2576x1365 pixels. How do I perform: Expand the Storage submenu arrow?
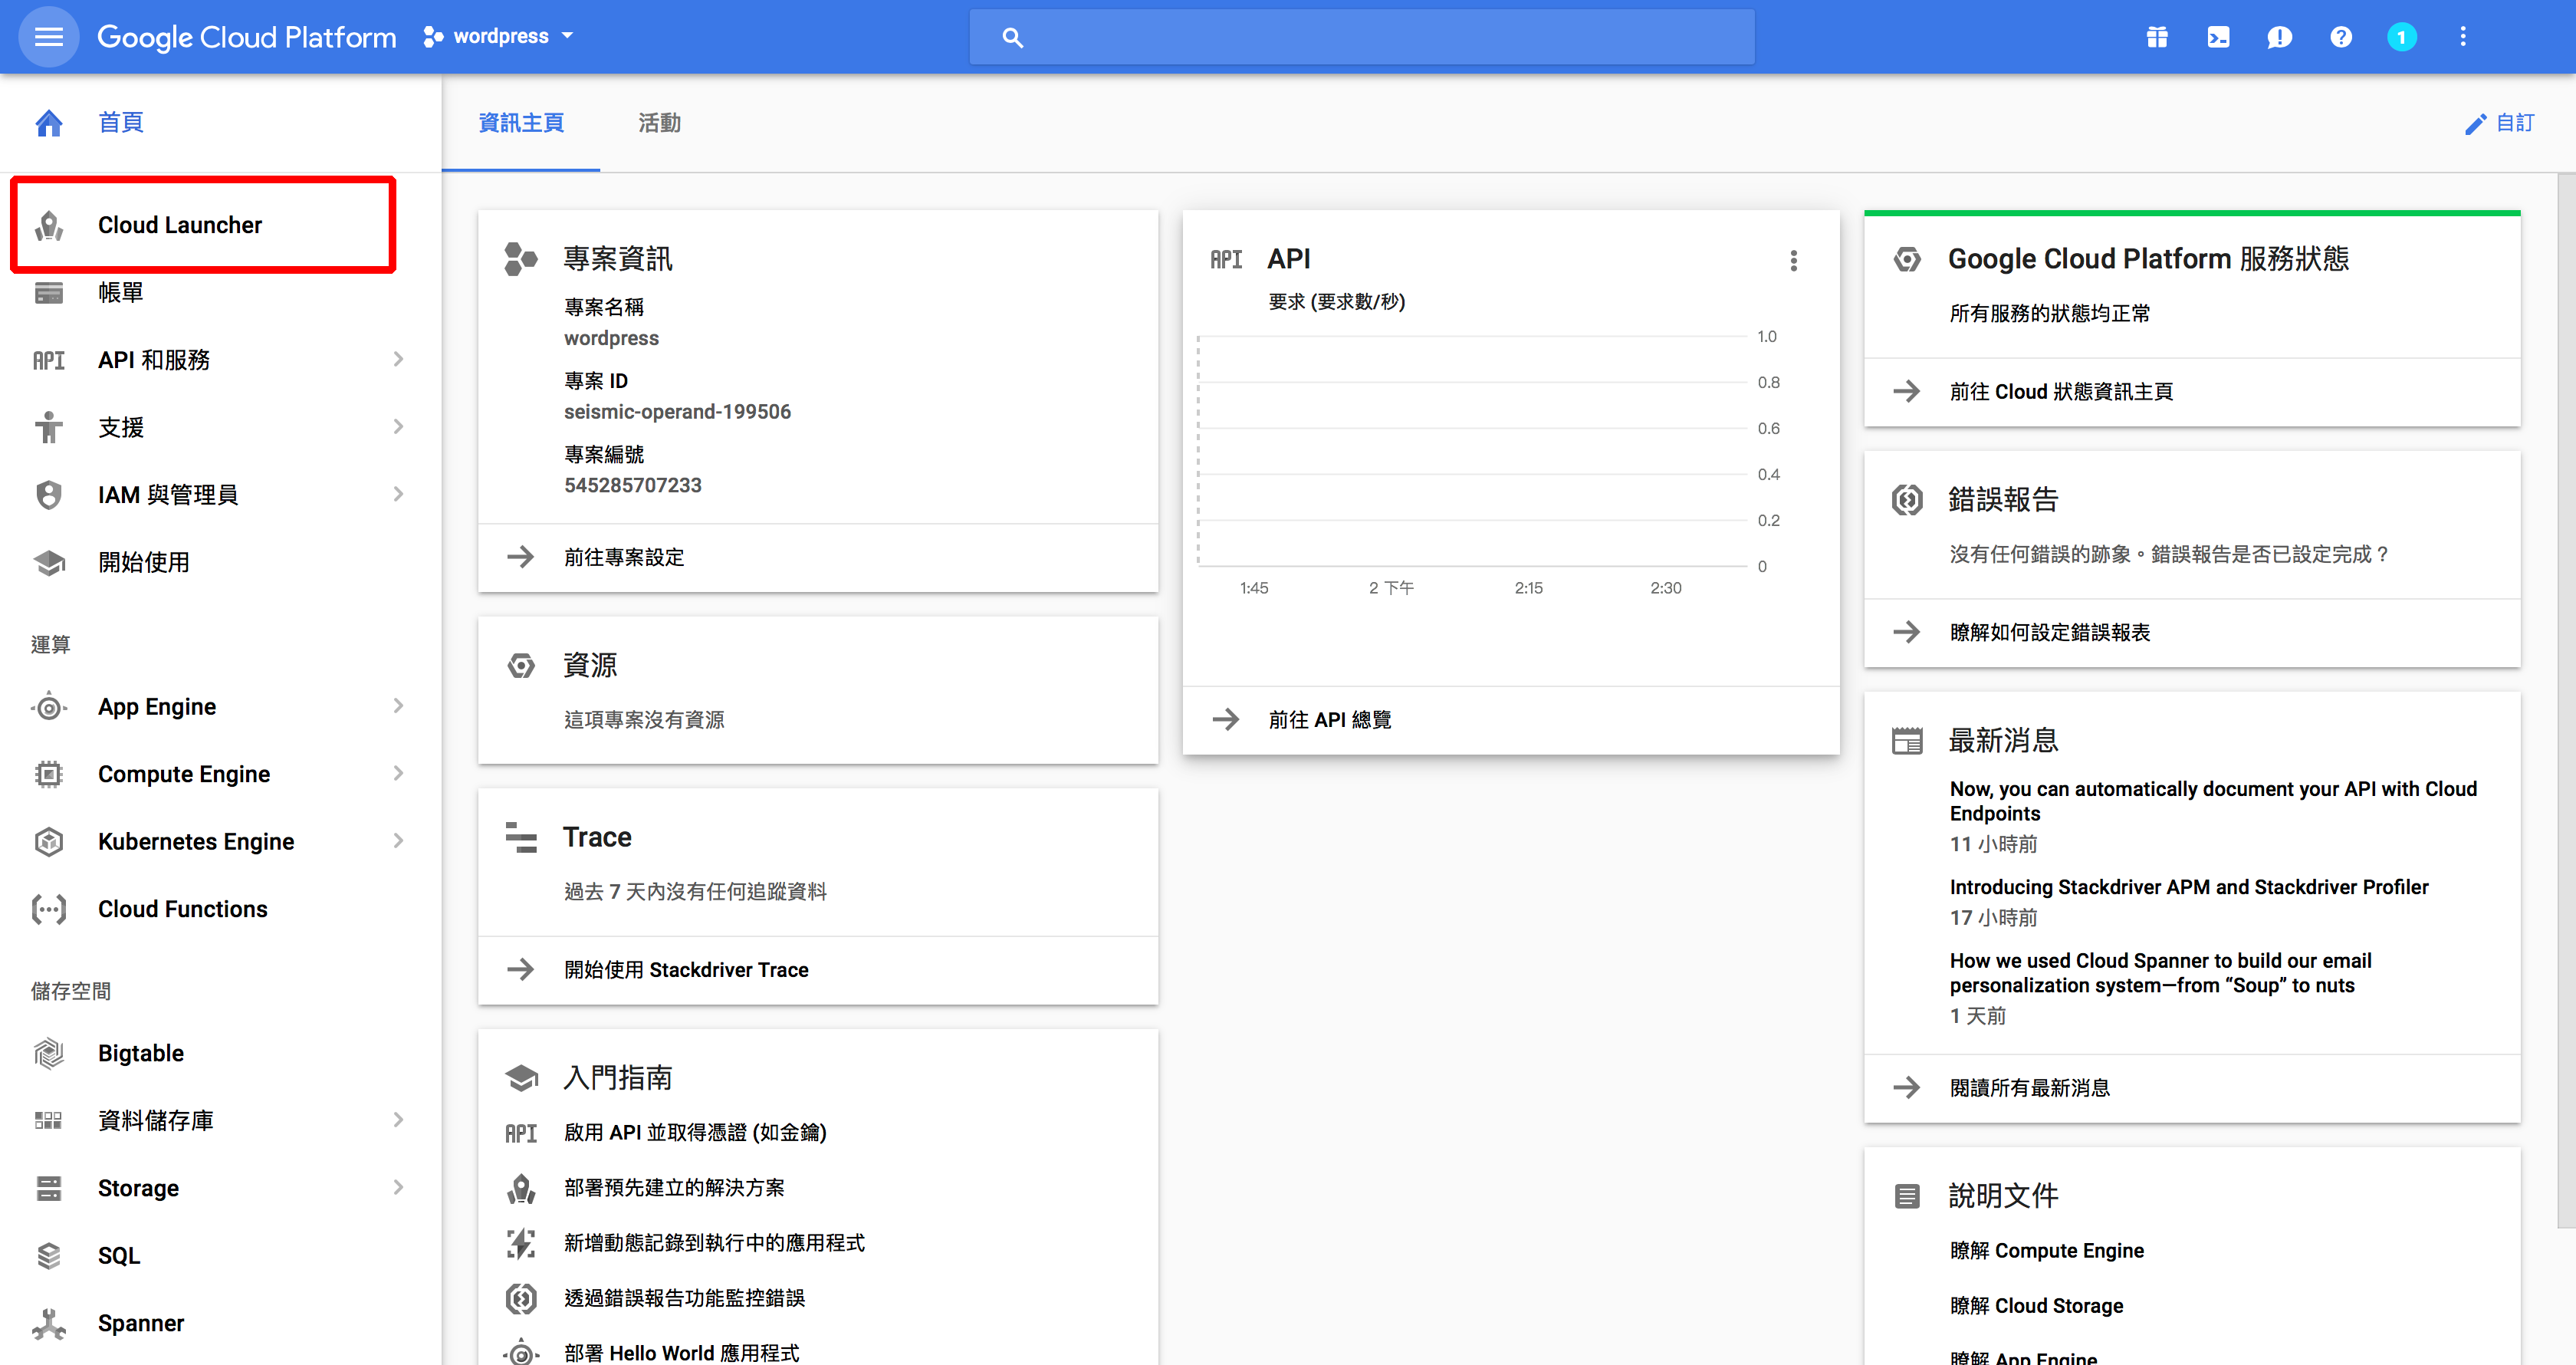398,1187
